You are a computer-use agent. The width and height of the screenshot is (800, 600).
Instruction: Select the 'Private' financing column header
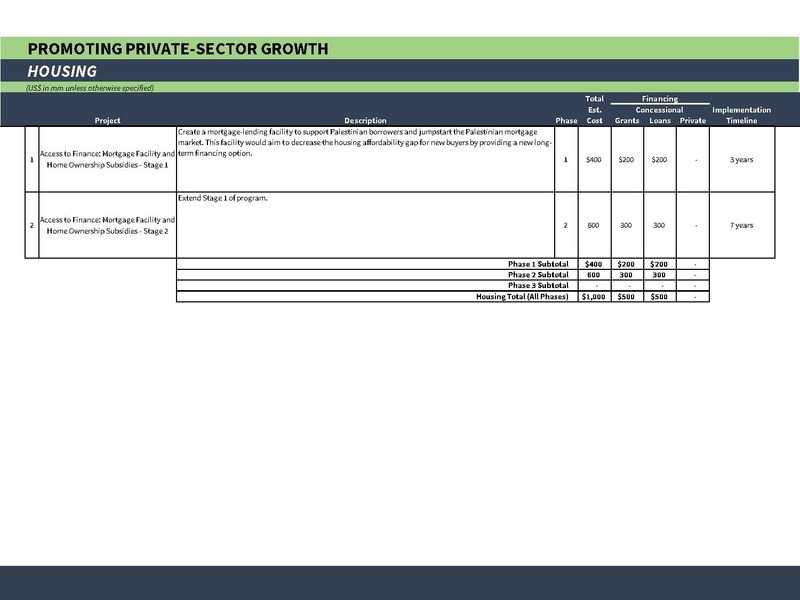692,121
